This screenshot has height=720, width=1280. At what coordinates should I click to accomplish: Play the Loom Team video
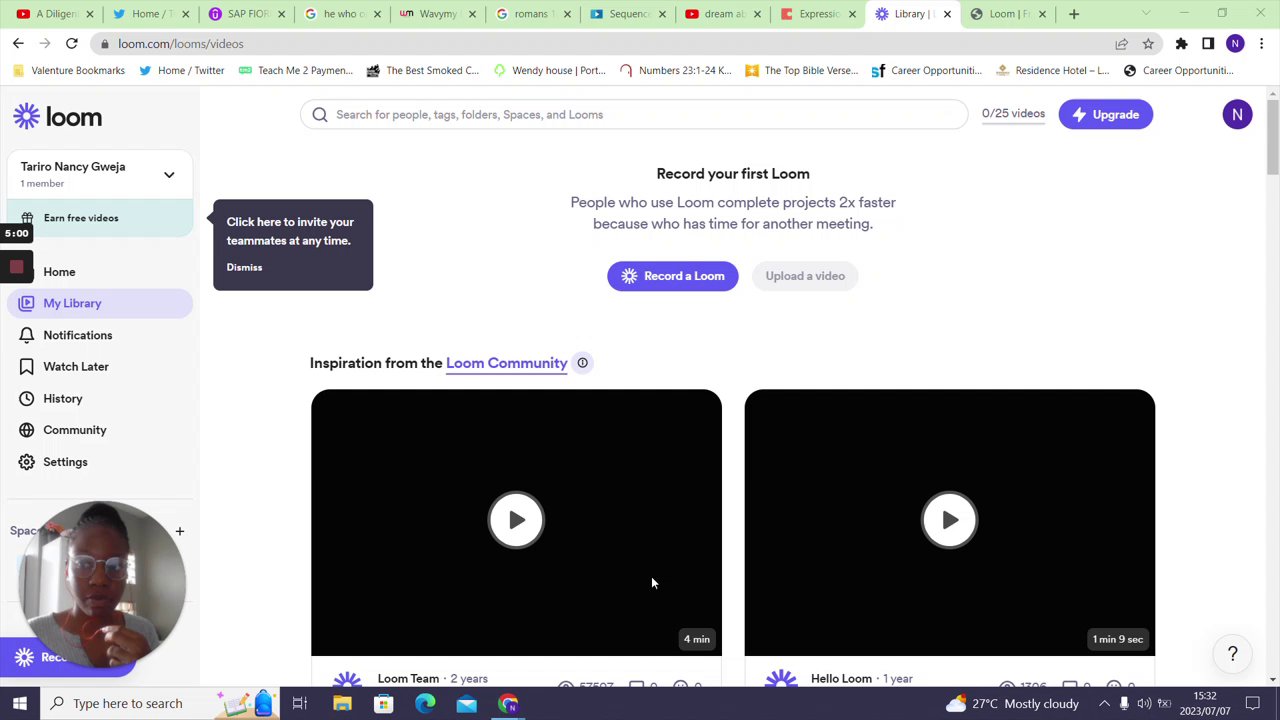[x=516, y=520]
